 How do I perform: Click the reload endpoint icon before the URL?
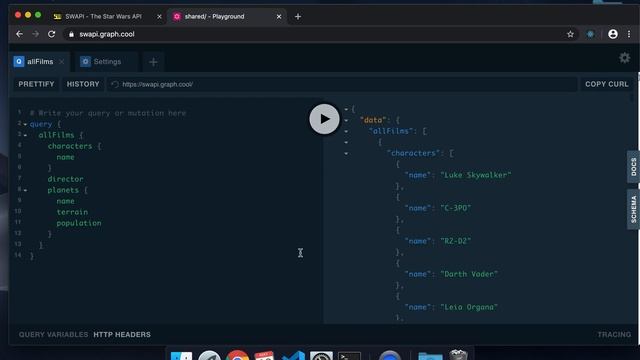(115, 84)
